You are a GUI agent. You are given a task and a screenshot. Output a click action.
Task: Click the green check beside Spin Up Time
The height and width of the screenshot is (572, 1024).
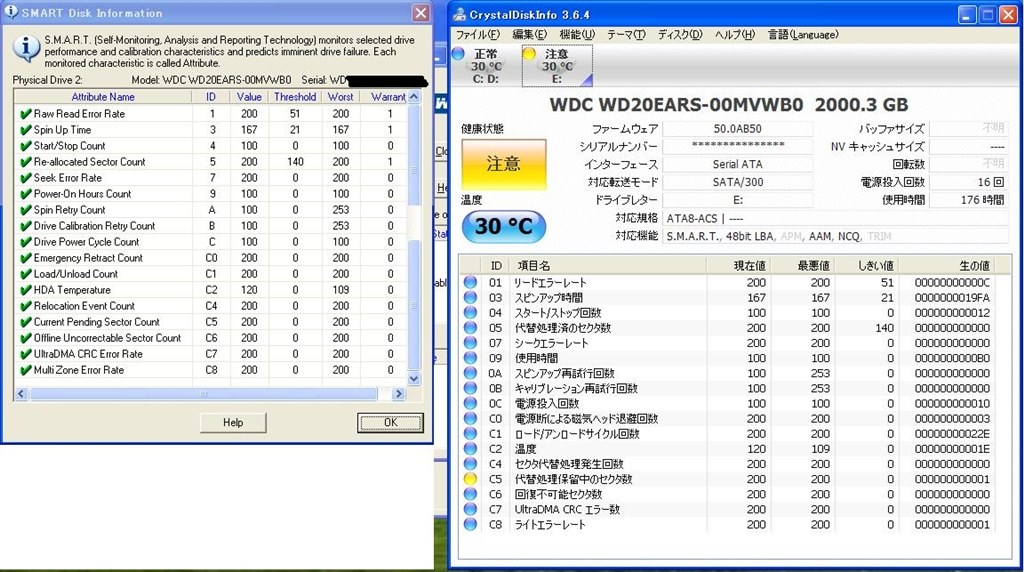pos(25,130)
